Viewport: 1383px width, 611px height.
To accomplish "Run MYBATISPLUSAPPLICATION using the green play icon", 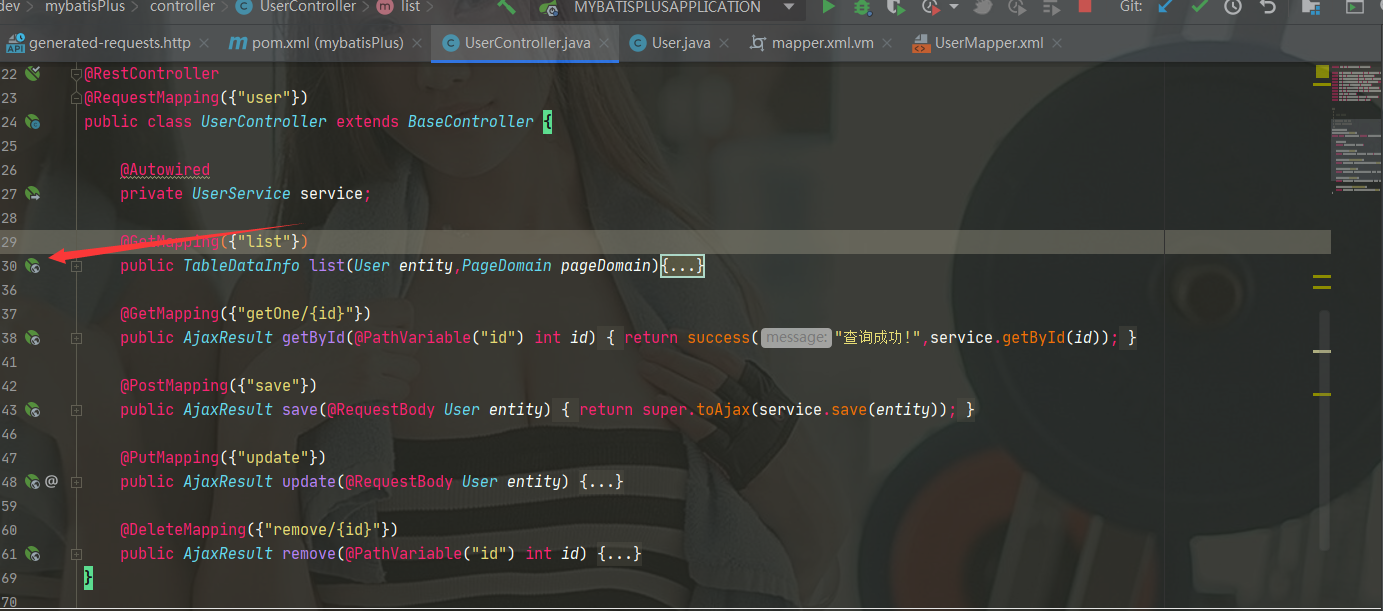I will point(828,9).
